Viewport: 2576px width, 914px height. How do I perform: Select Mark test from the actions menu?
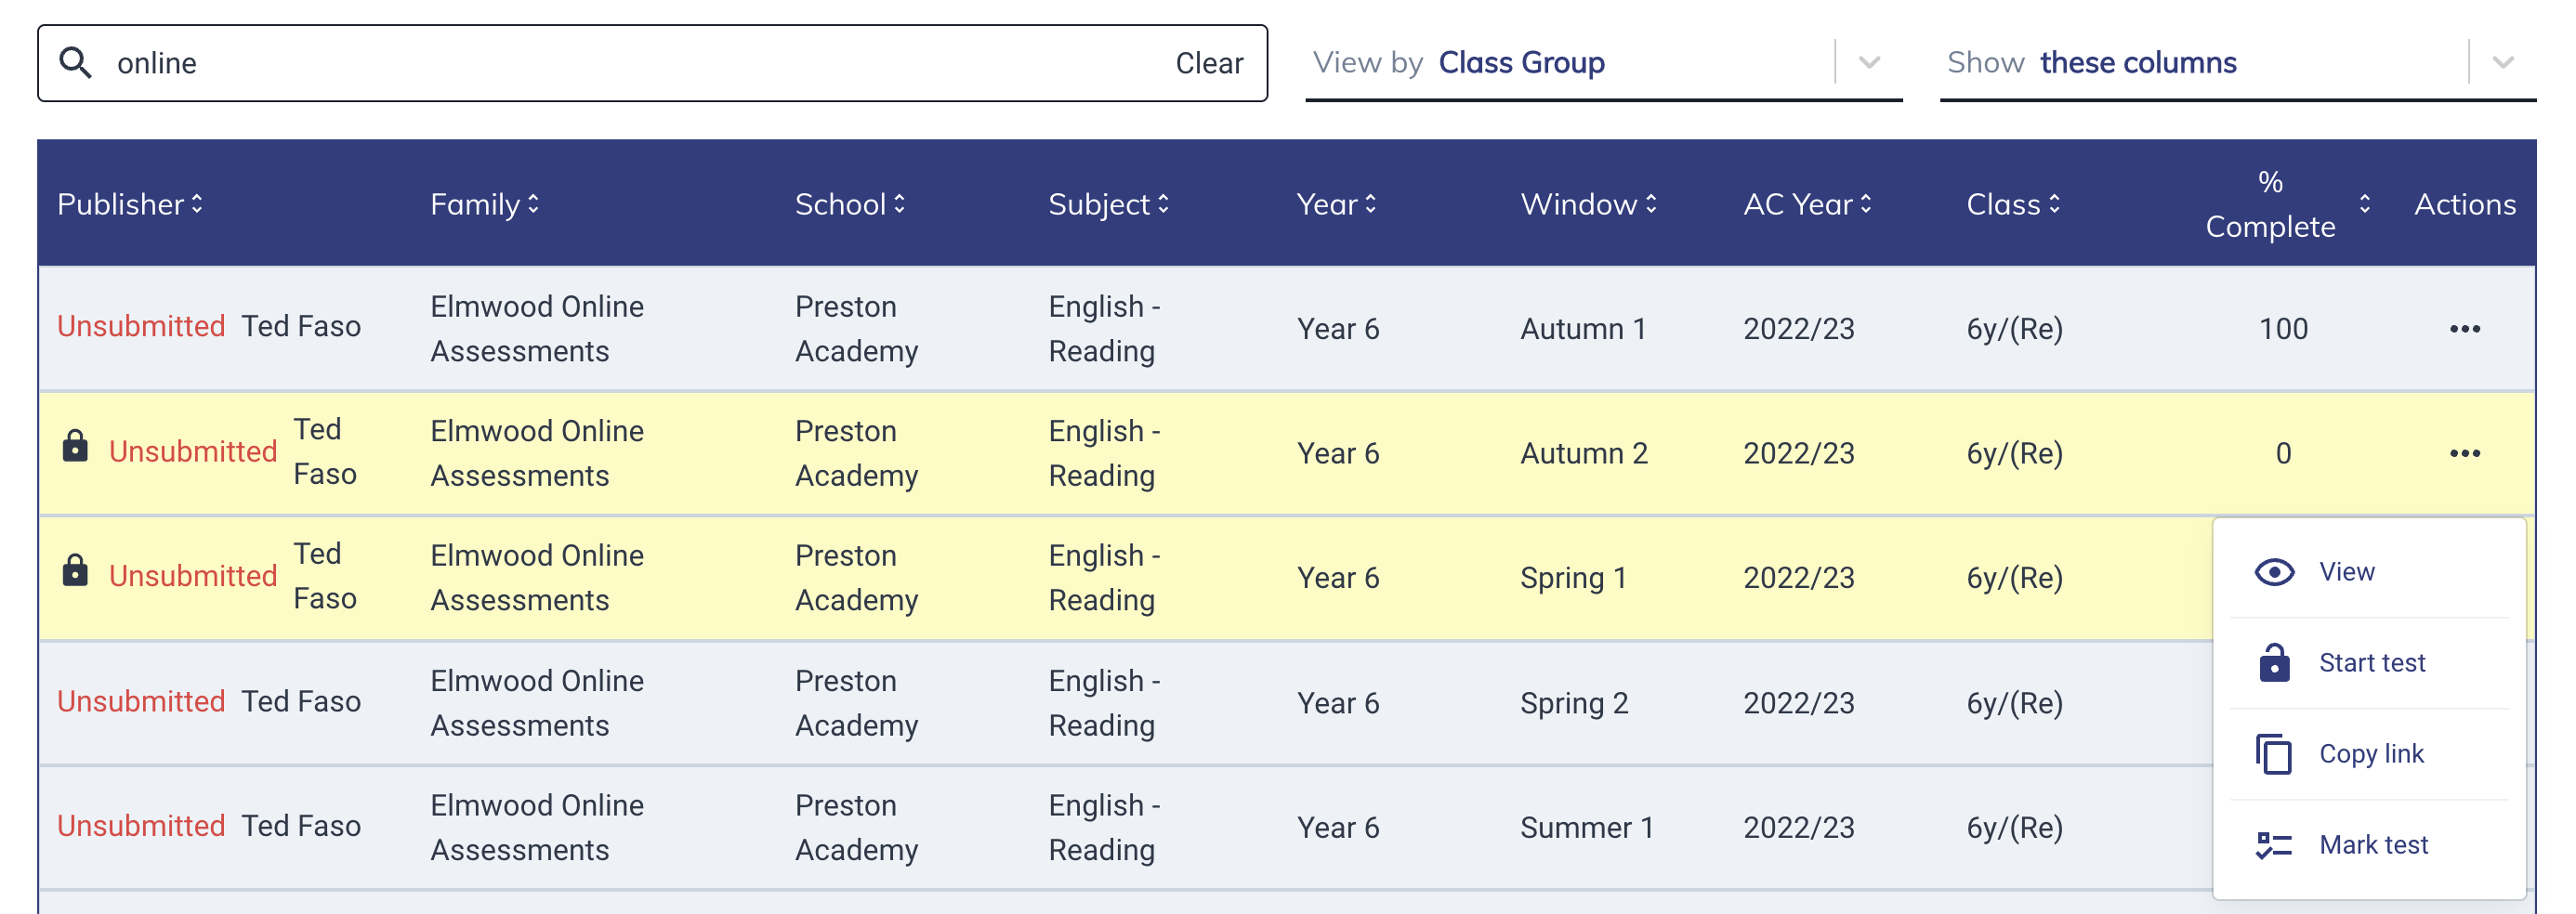click(2369, 845)
